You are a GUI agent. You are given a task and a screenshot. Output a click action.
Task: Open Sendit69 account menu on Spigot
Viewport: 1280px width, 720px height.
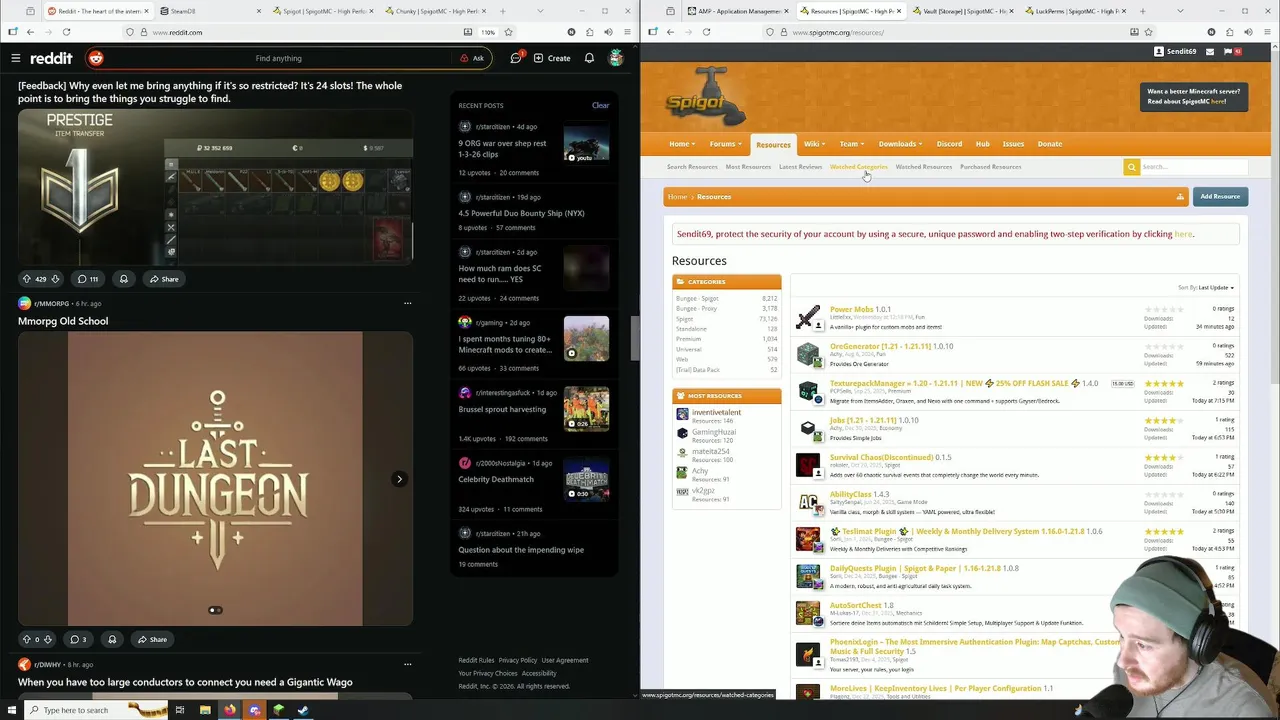(1175, 51)
